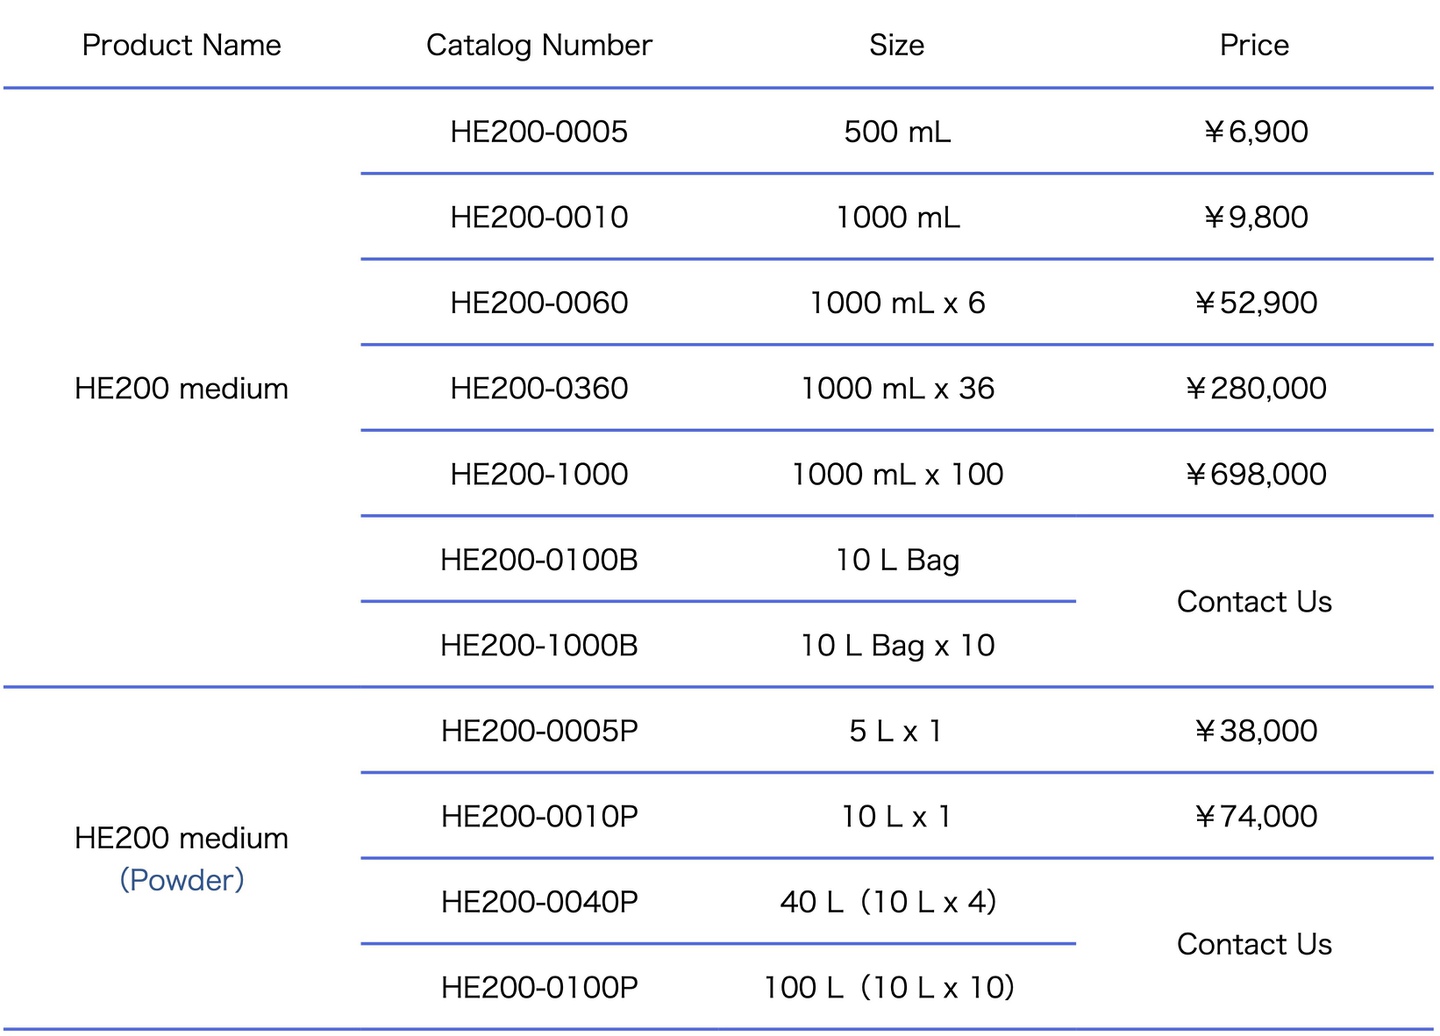
Task: Click the HE200-0360 catalog number
Action: pos(539,388)
